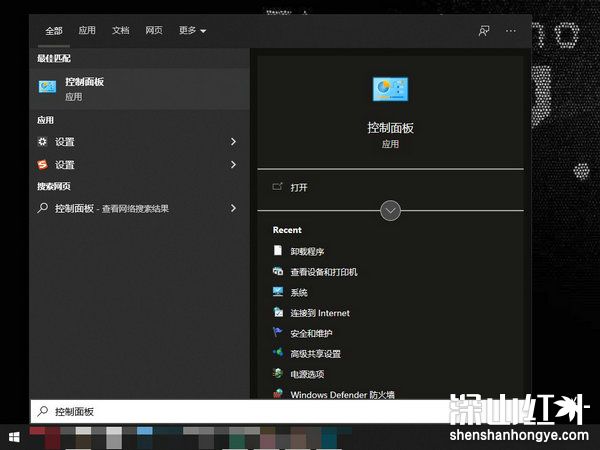Click the Windows Defender firewall icon
The height and width of the screenshot is (450, 600).
tap(278, 393)
